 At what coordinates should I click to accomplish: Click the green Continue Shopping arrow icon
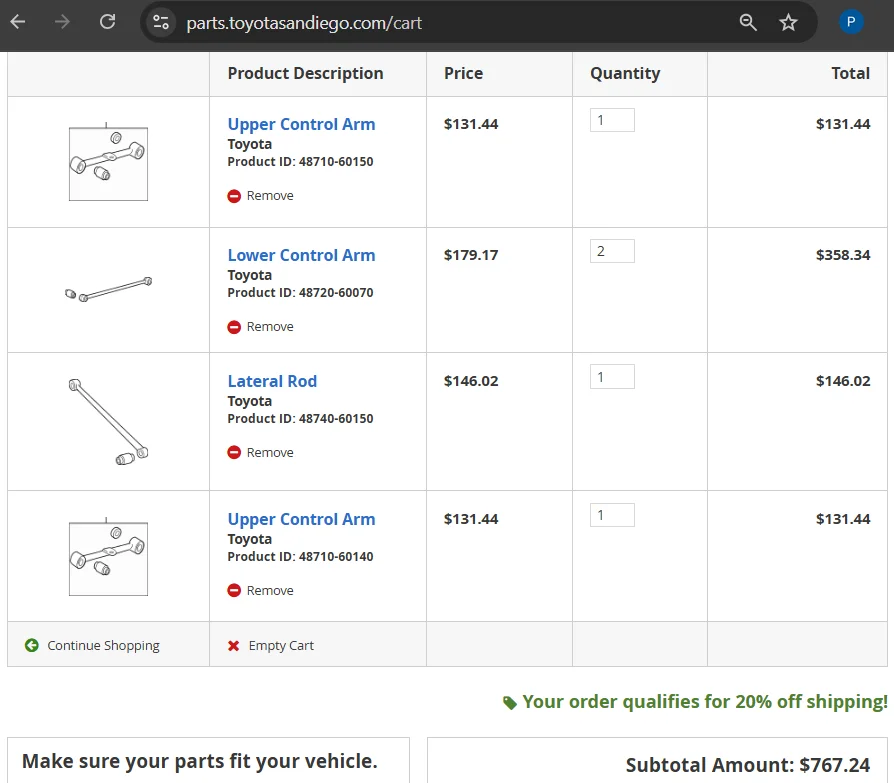(32, 646)
